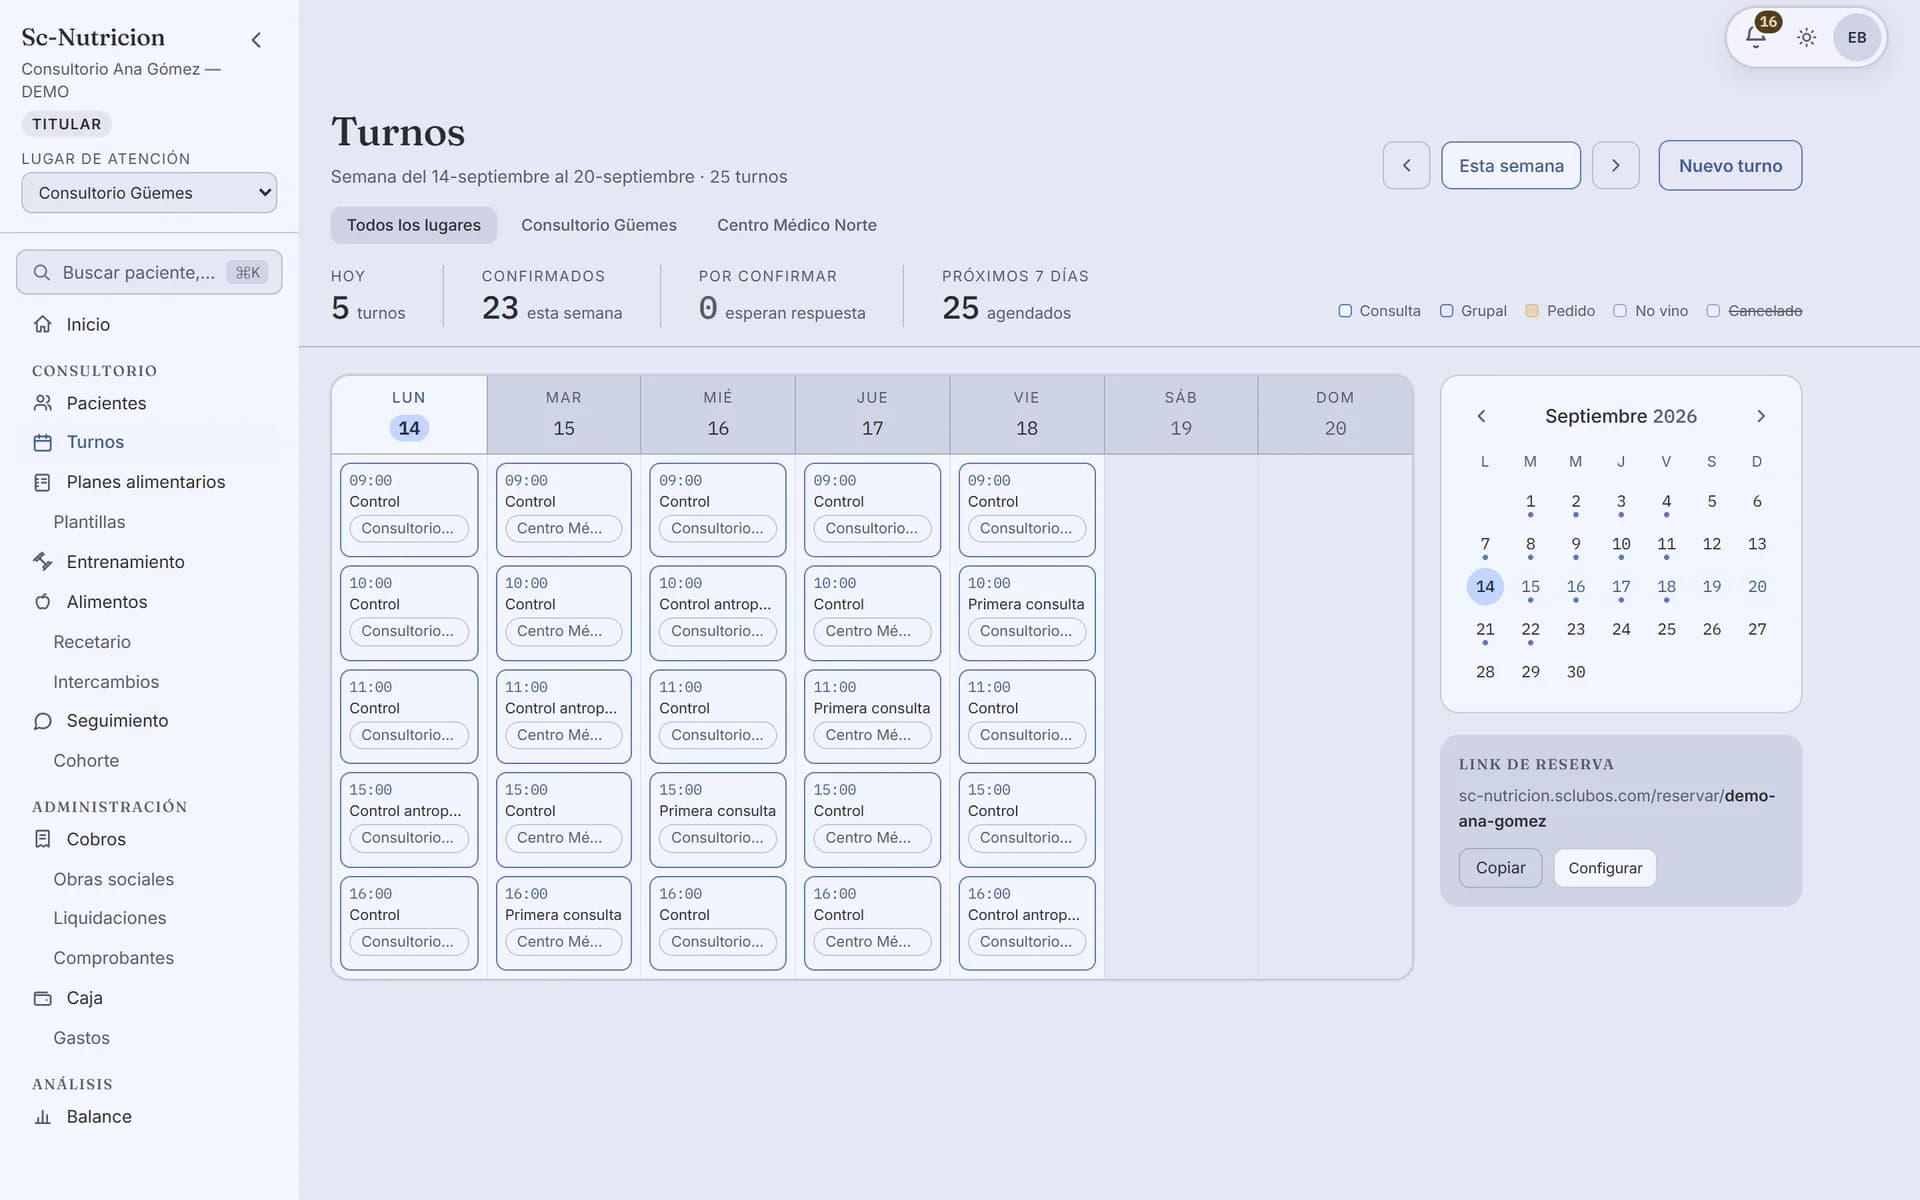1920x1200 pixels.
Task: Click the Pacientes people icon
Action: click(42, 403)
